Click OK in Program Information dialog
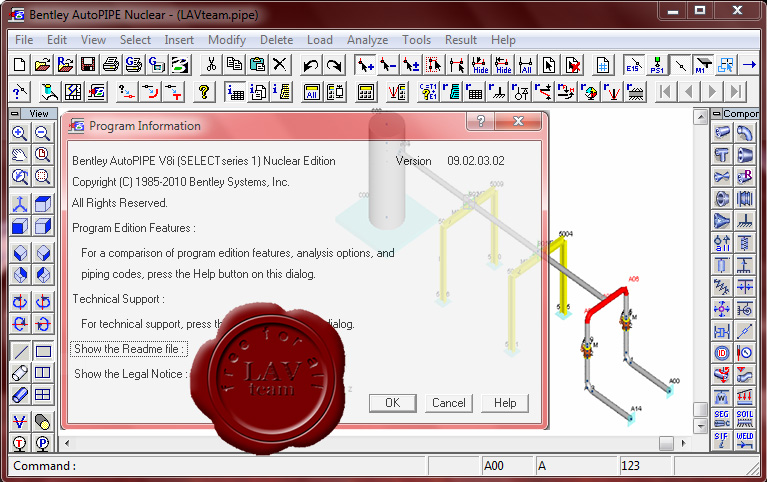 pyautogui.click(x=393, y=403)
